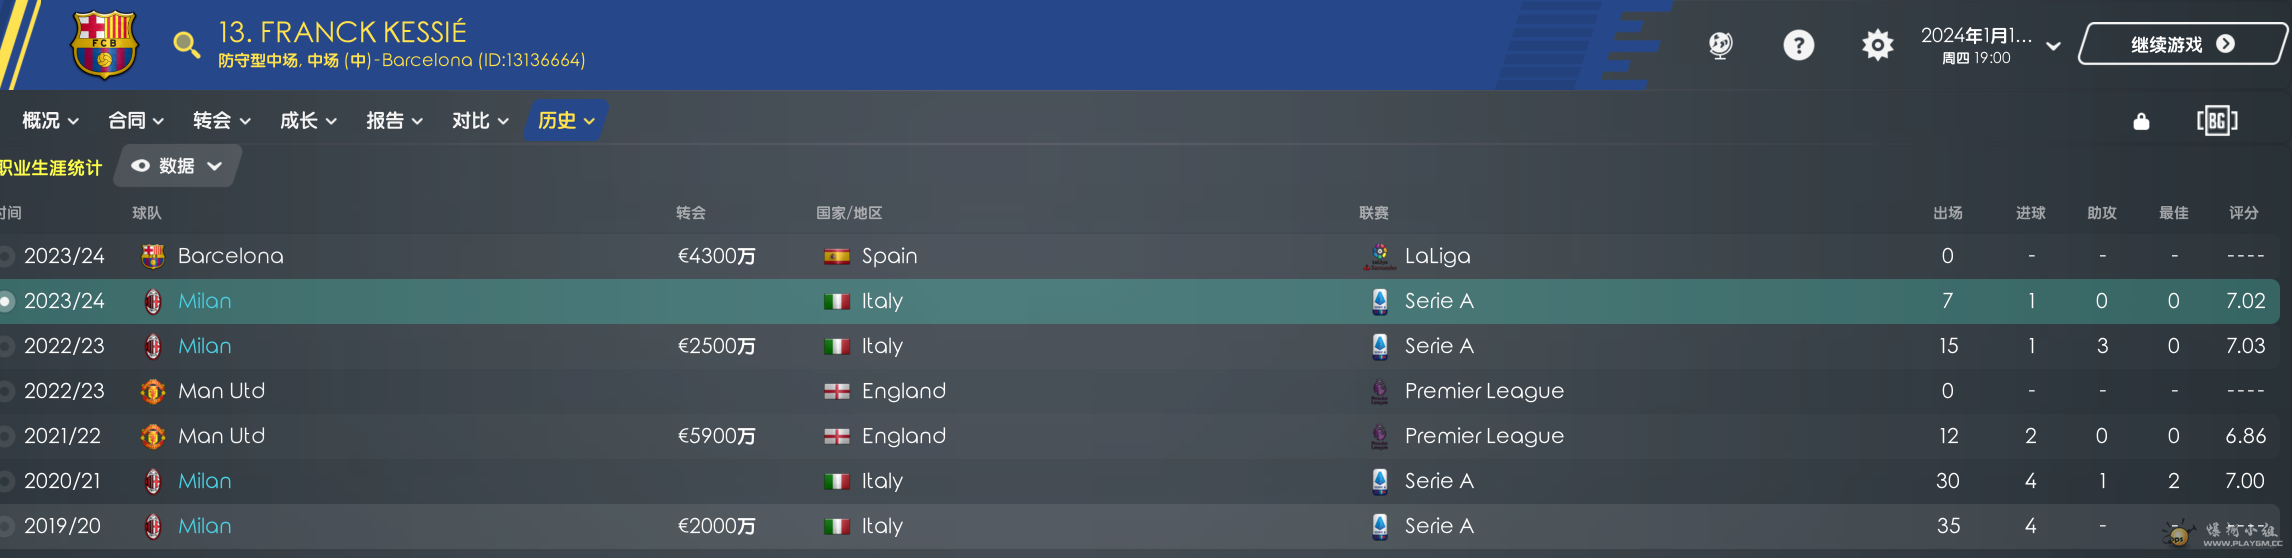The width and height of the screenshot is (2292, 558).
Task: Open the Milan link in 2022/23 row
Action: (x=204, y=346)
